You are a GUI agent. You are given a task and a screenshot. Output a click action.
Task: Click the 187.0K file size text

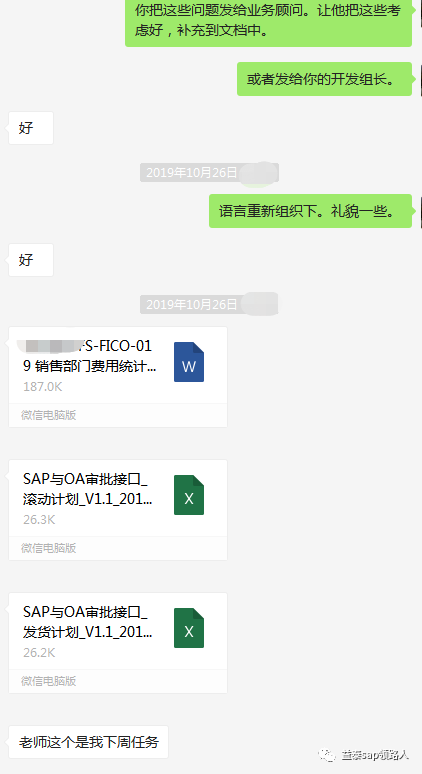(42, 387)
